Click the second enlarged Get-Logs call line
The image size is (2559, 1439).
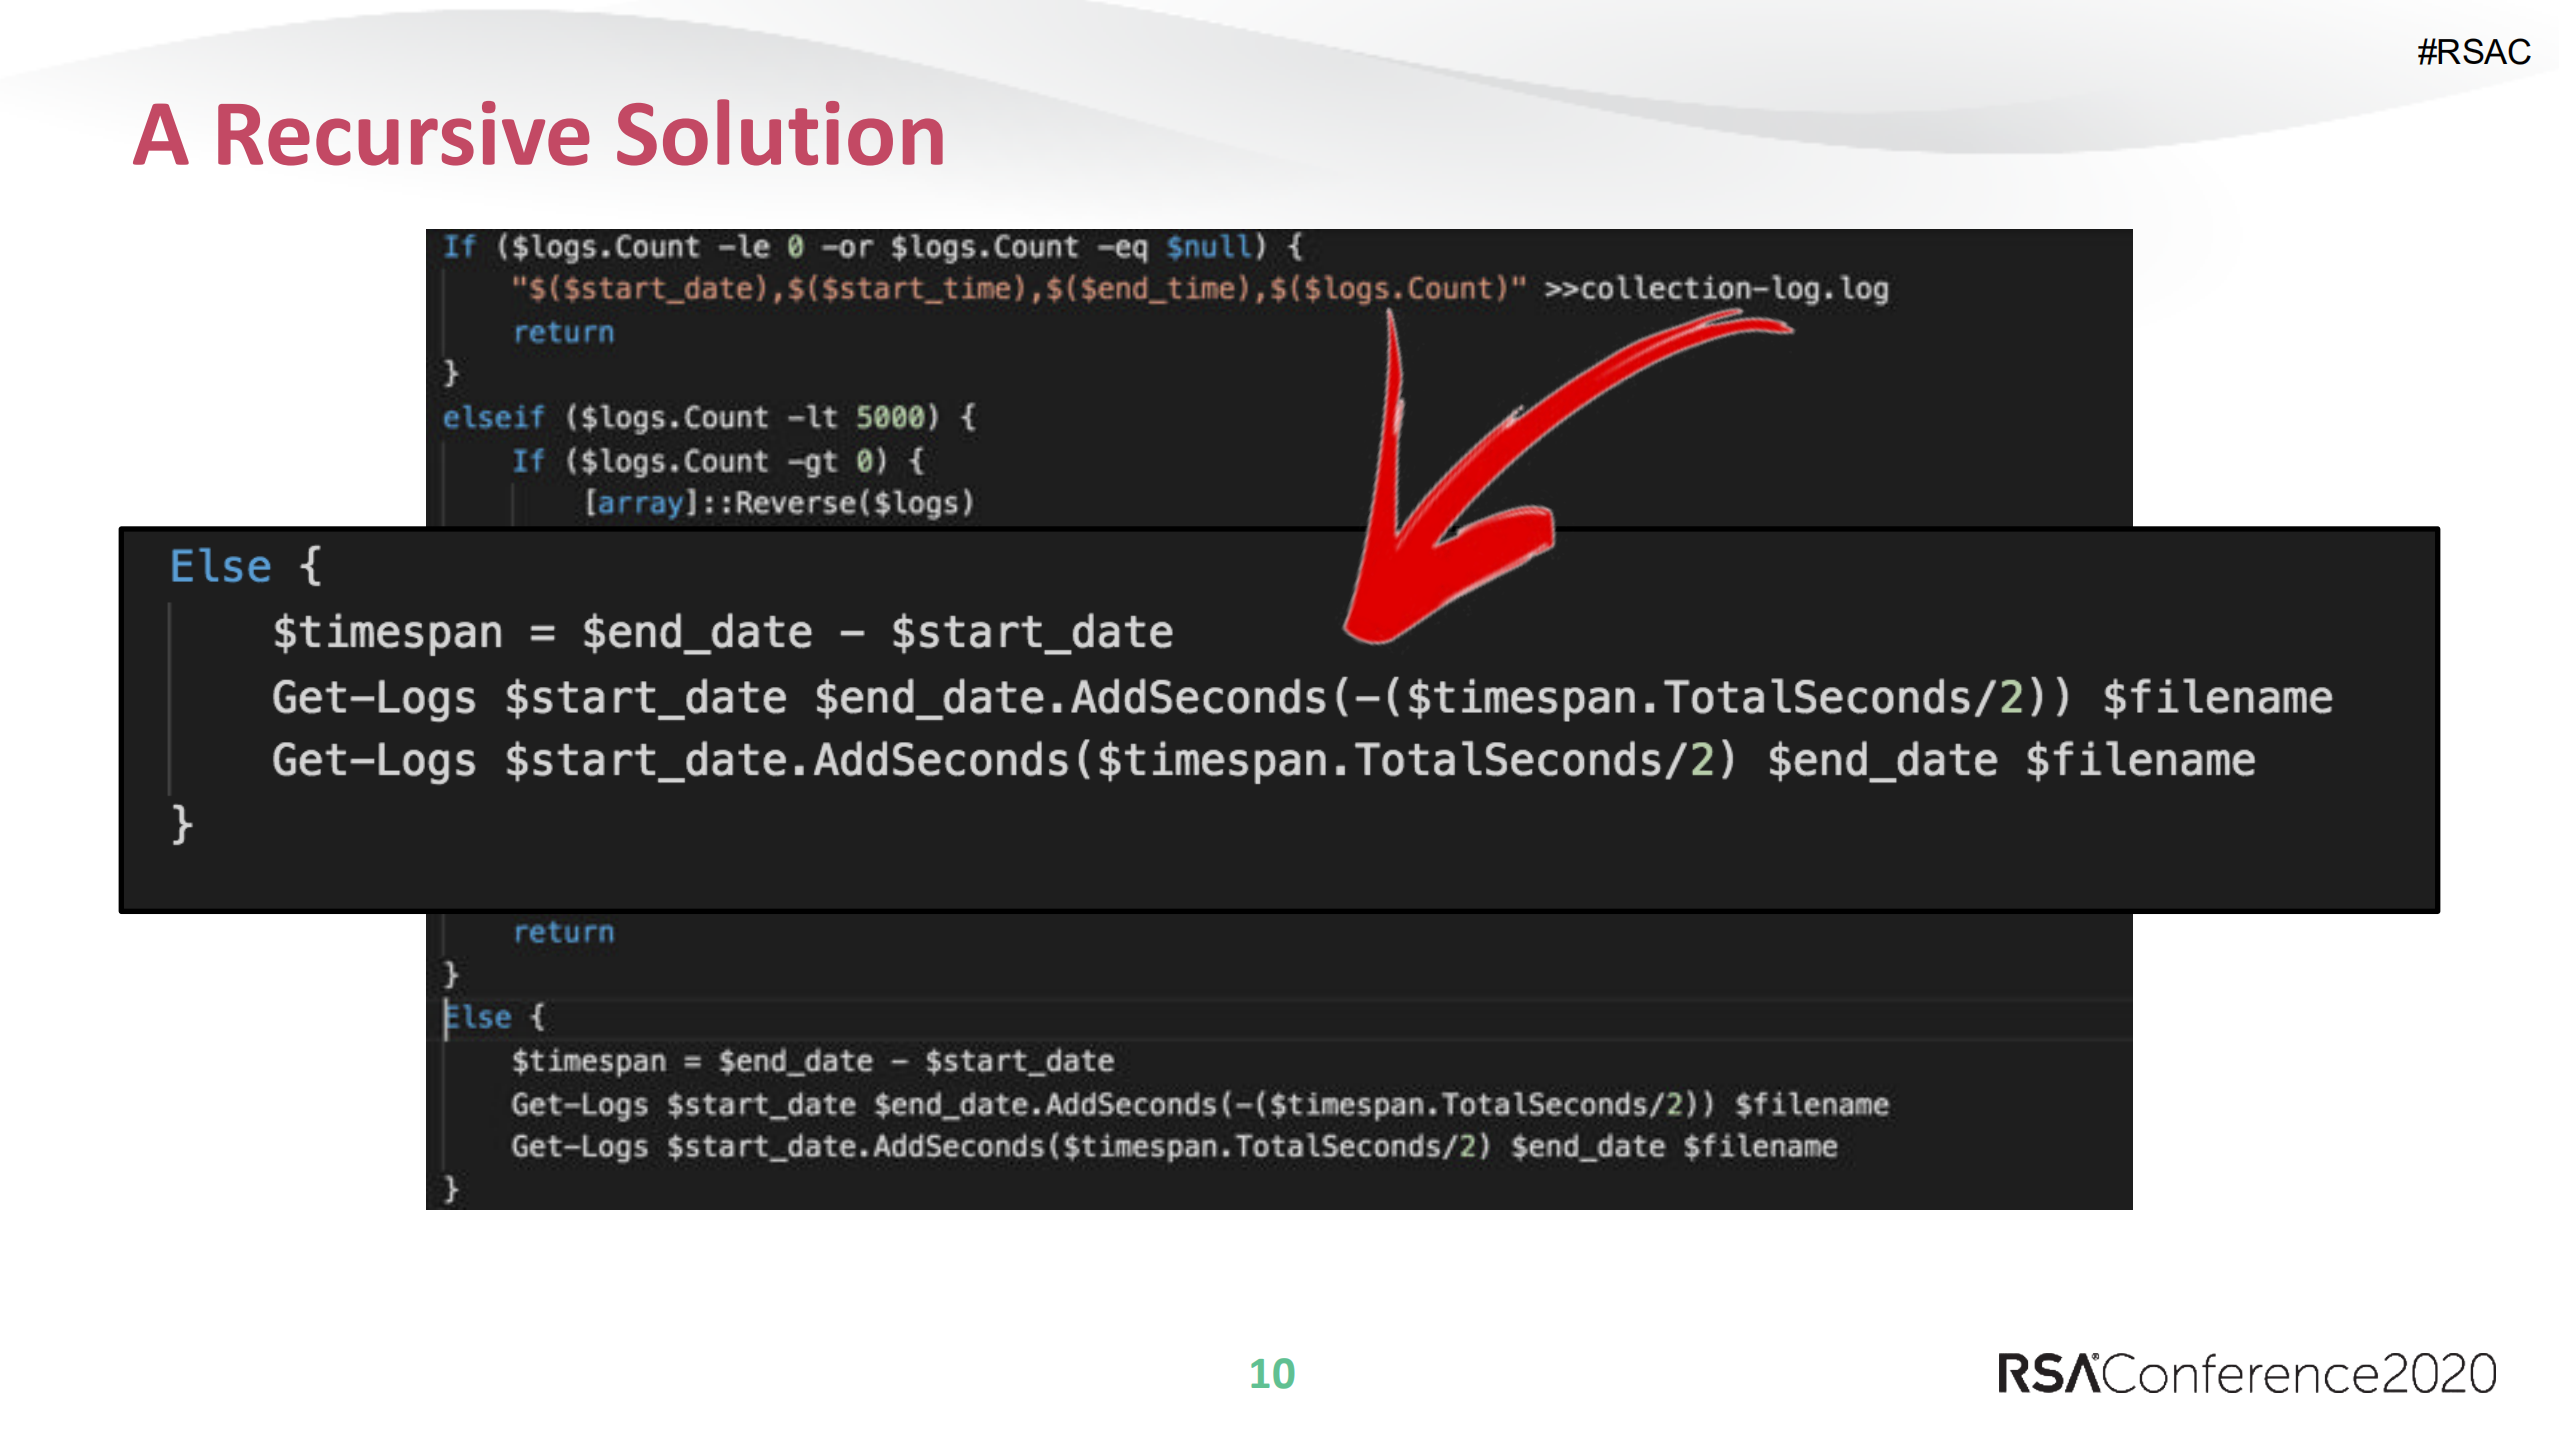[x=1262, y=760]
